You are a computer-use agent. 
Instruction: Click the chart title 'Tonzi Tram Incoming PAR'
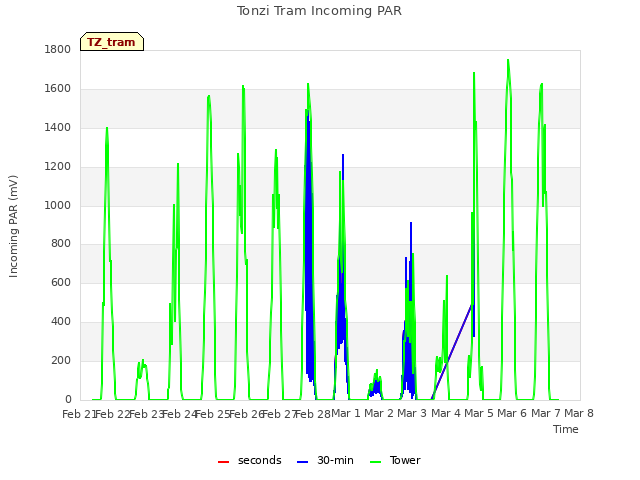pos(319,11)
